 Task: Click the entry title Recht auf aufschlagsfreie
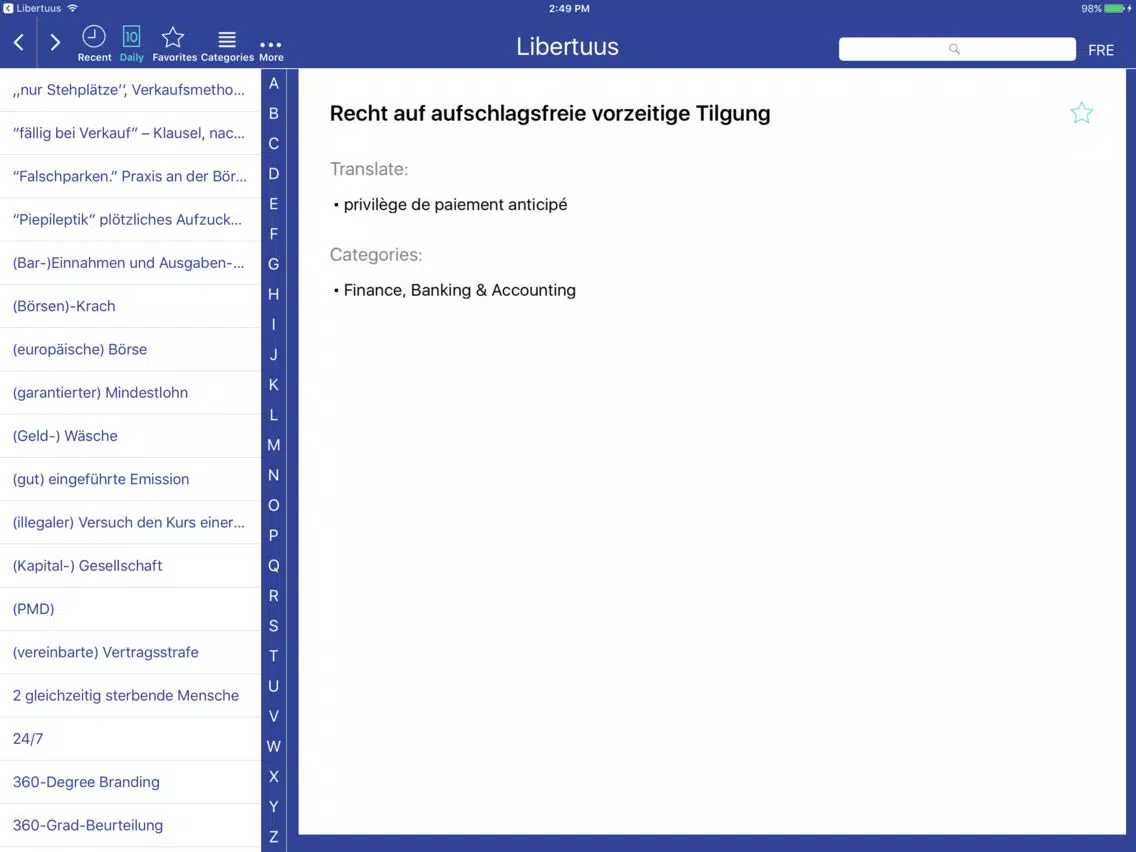pos(550,114)
